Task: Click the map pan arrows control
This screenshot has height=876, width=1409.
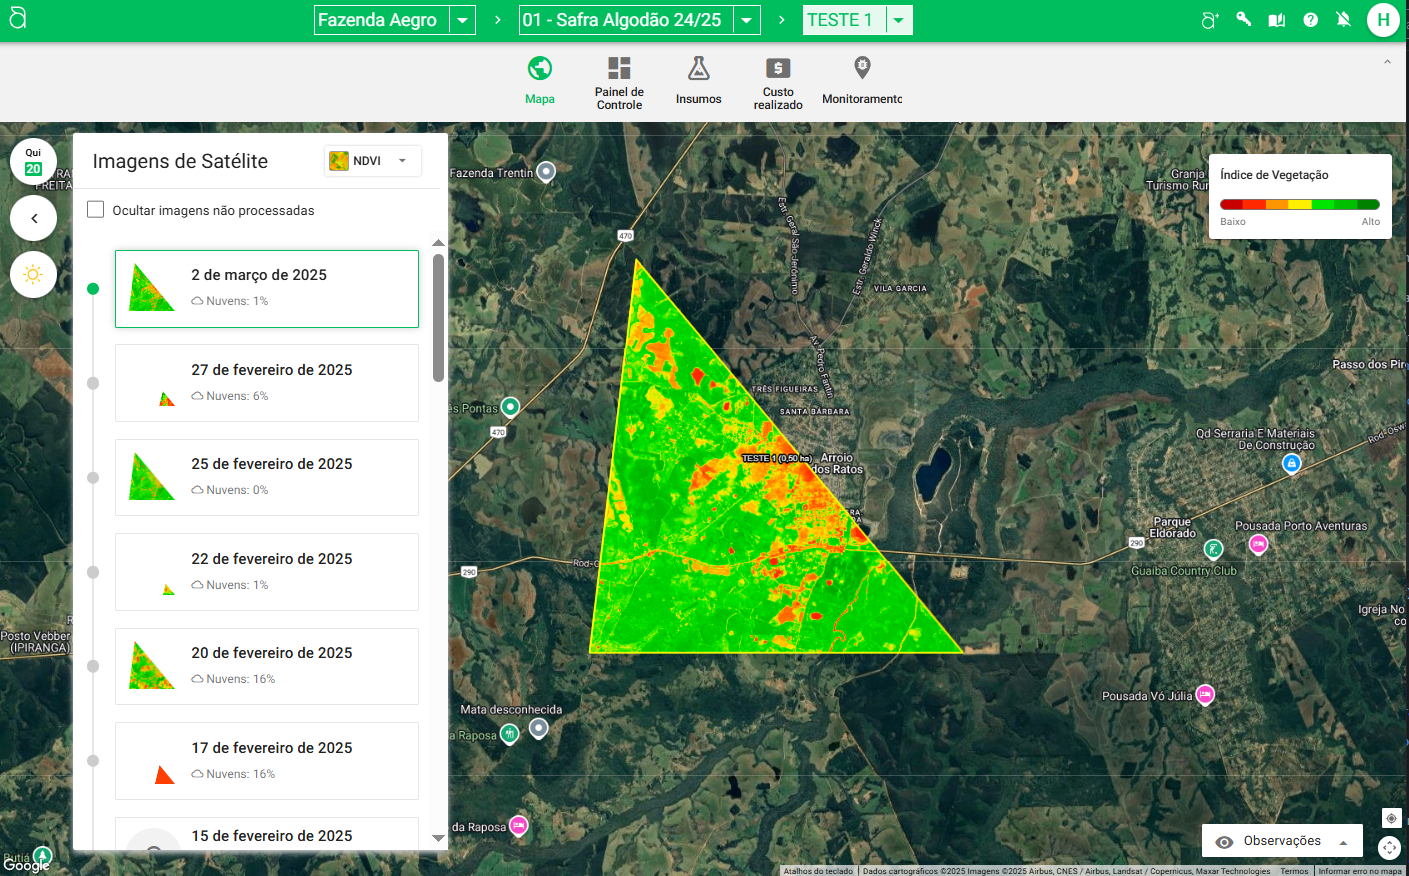Action: pyautogui.click(x=1390, y=848)
